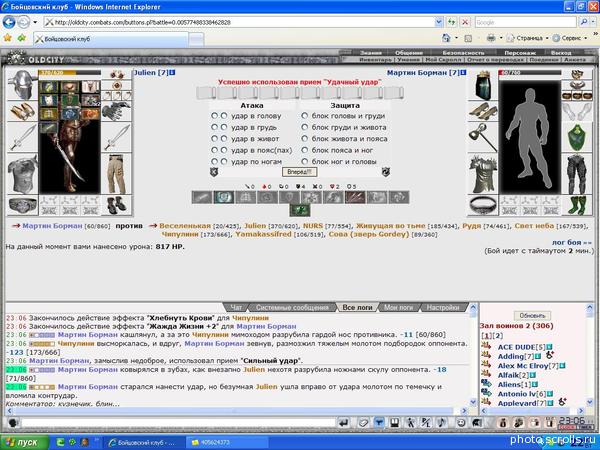The height and width of the screenshot is (450, 600).
Task: Click Julien's gloves equipment slot
Action: [117, 111]
